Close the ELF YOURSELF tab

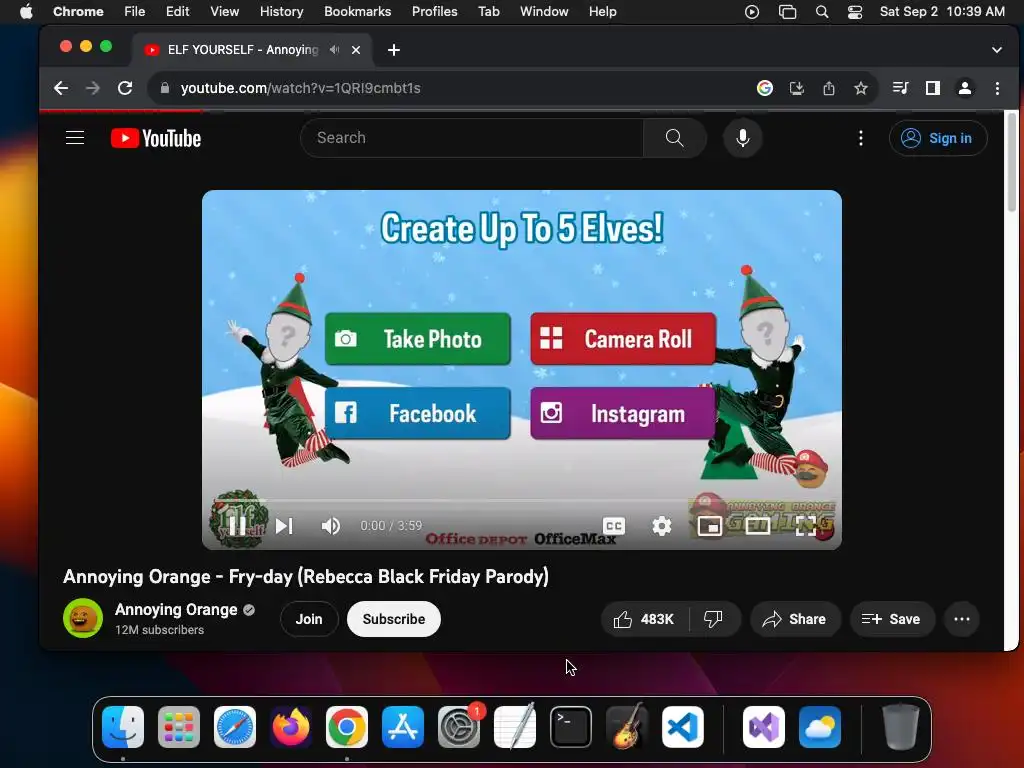click(356, 50)
